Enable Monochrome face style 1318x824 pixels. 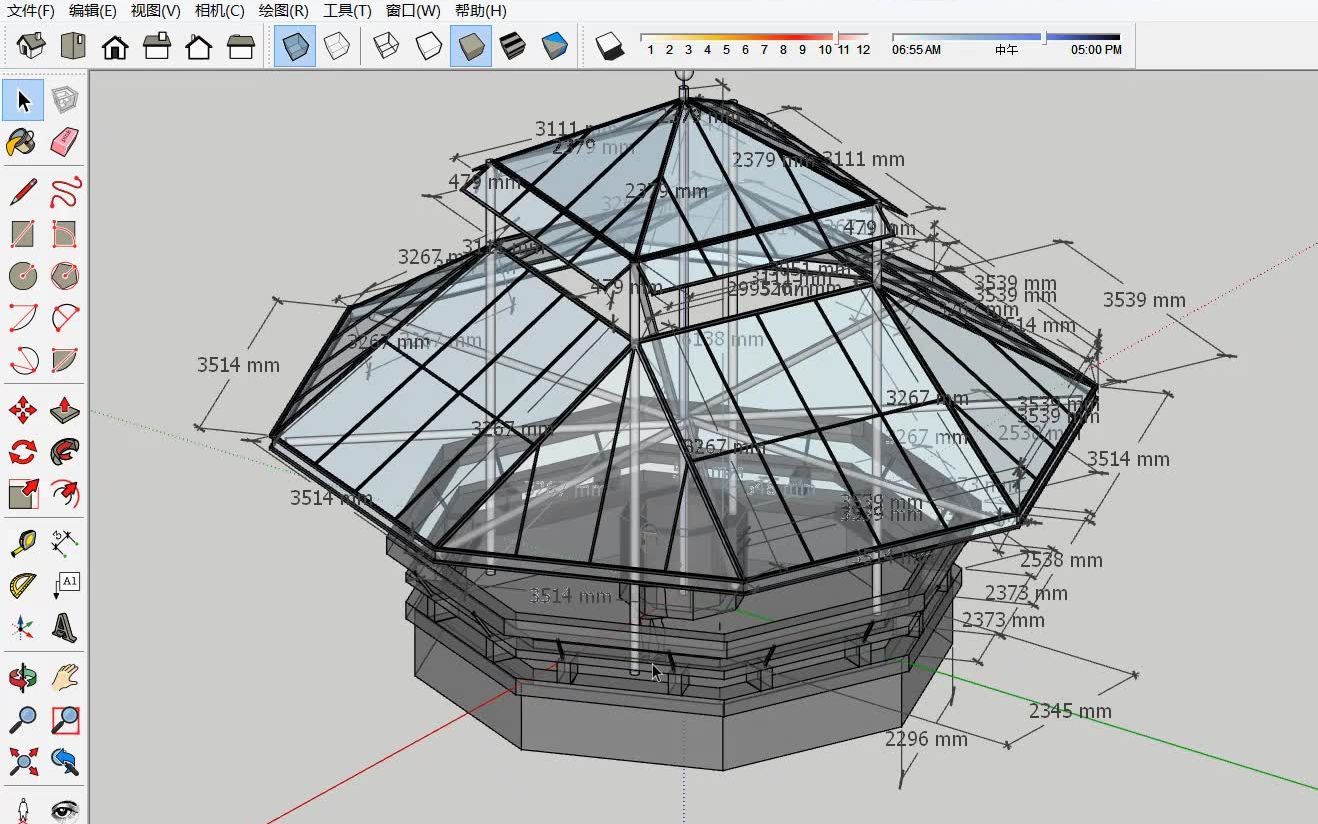point(554,46)
